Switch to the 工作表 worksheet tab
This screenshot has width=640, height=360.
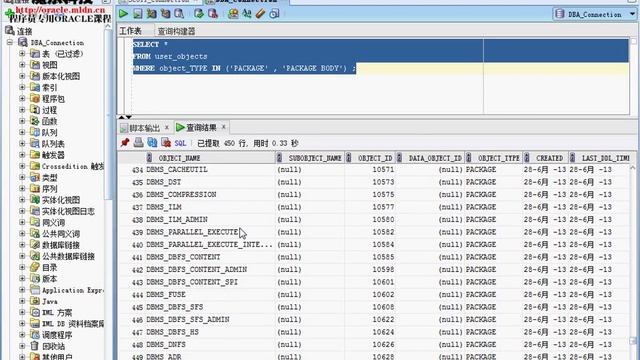click(130, 31)
